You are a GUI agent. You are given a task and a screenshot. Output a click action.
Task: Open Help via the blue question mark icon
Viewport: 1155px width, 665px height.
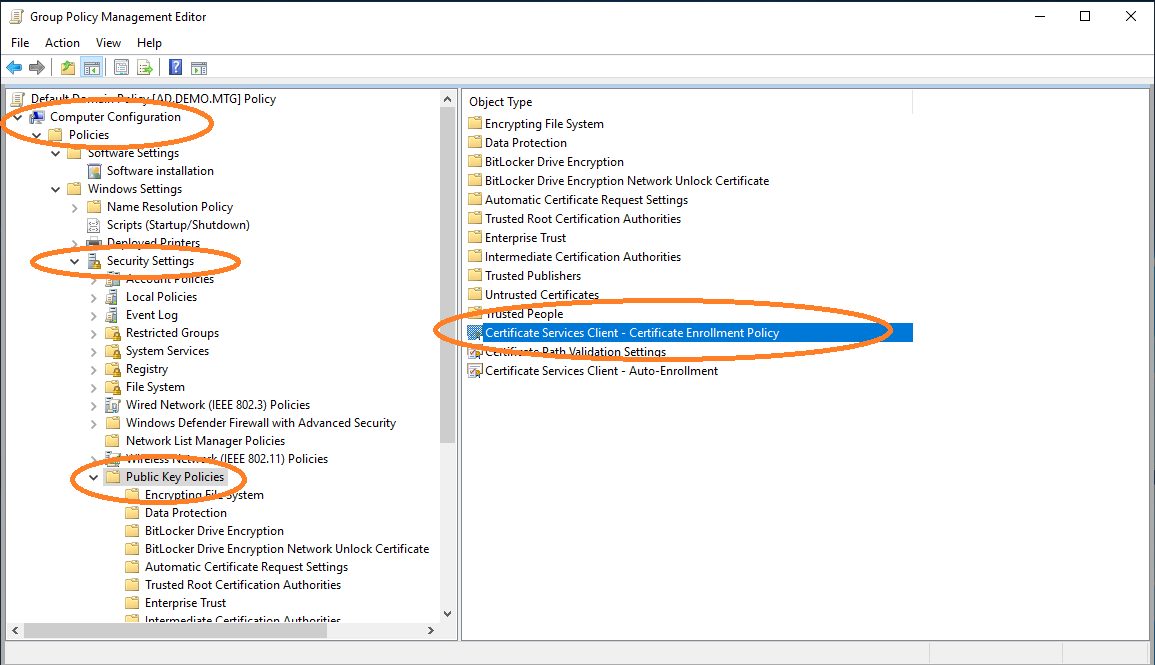[173, 67]
